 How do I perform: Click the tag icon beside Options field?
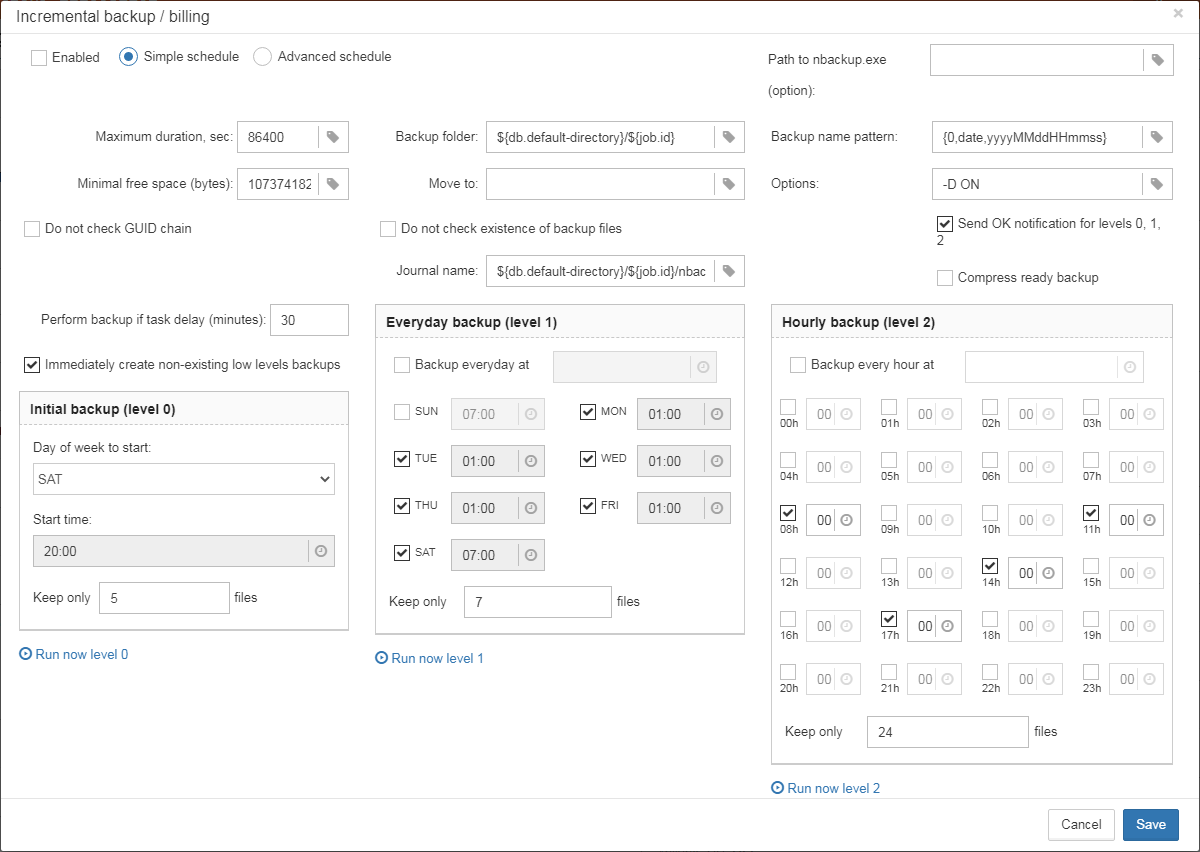pos(1157,184)
